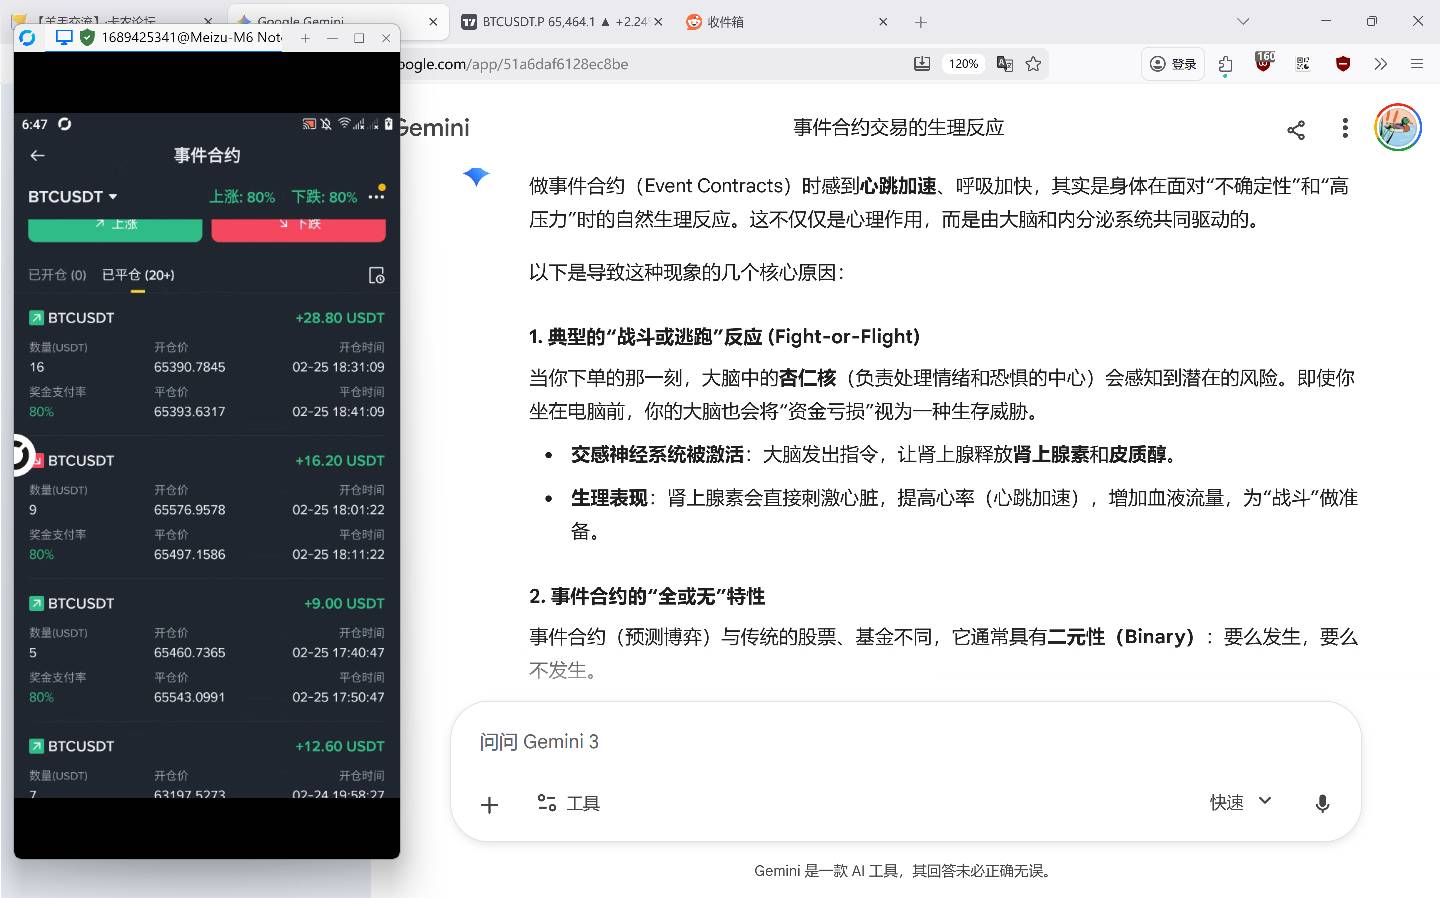
Task: Click the 登录 login button
Action: click(x=1173, y=64)
